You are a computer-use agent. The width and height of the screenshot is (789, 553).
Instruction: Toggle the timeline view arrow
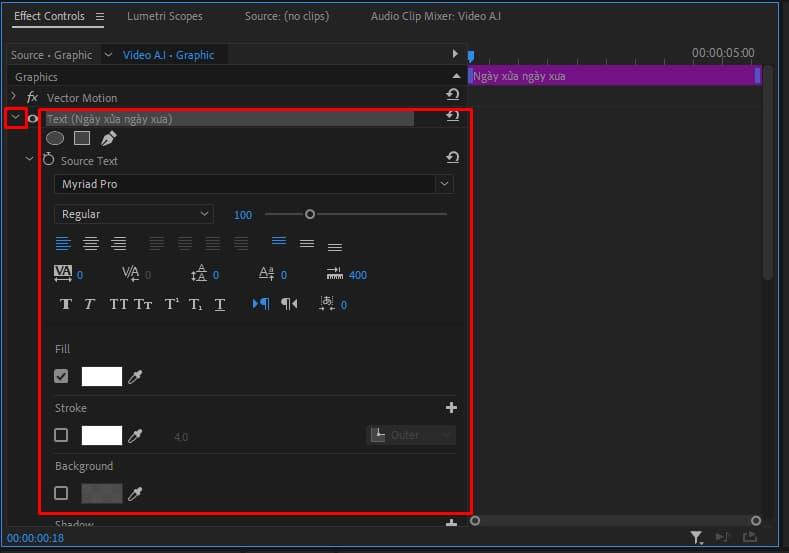[x=455, y=53]
